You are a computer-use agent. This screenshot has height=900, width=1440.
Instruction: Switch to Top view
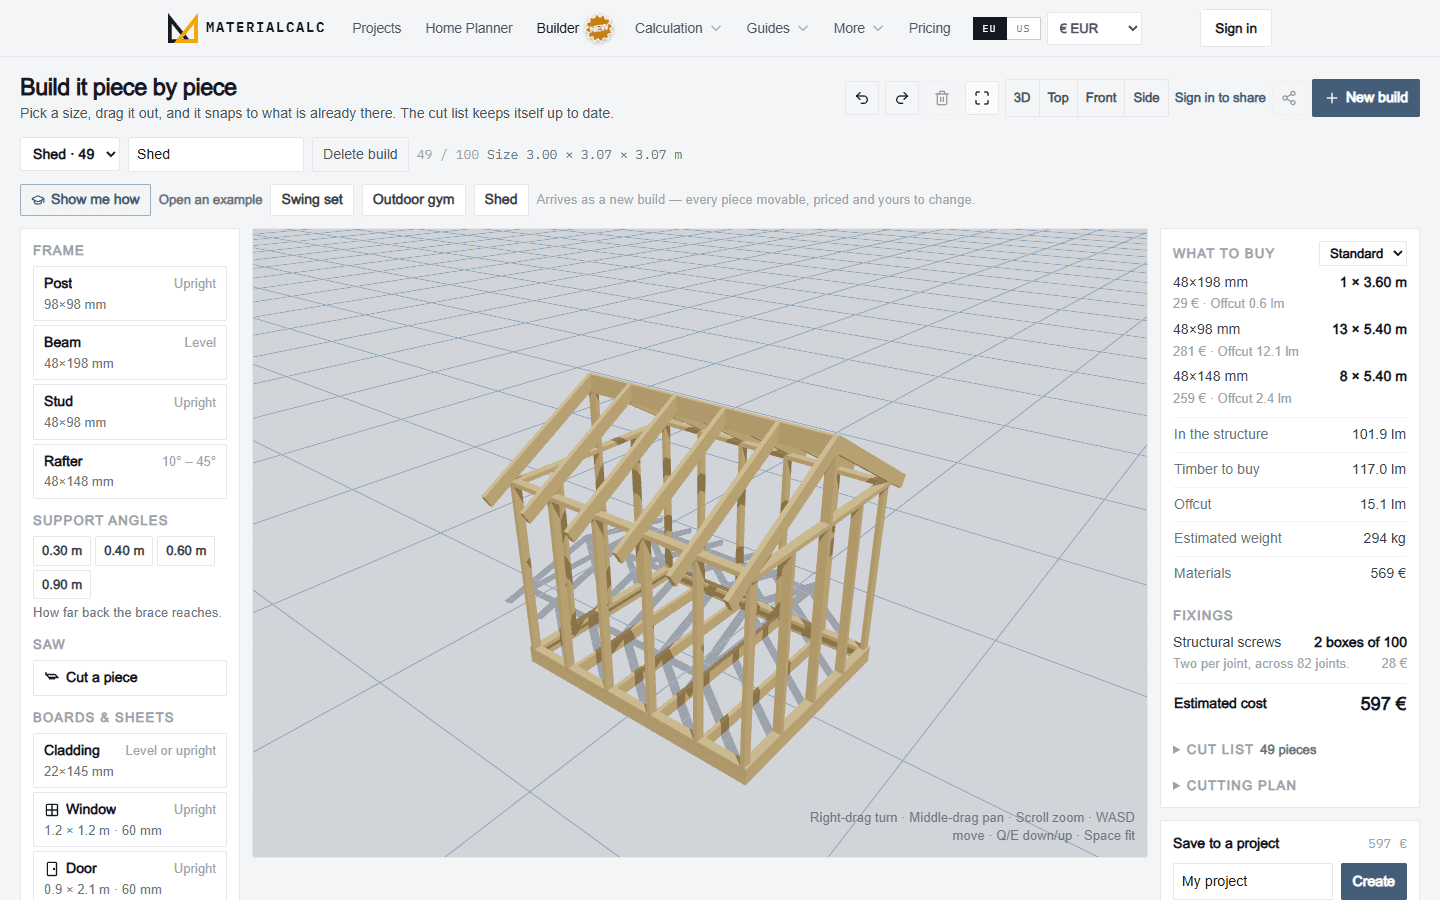click(1058, 98)
